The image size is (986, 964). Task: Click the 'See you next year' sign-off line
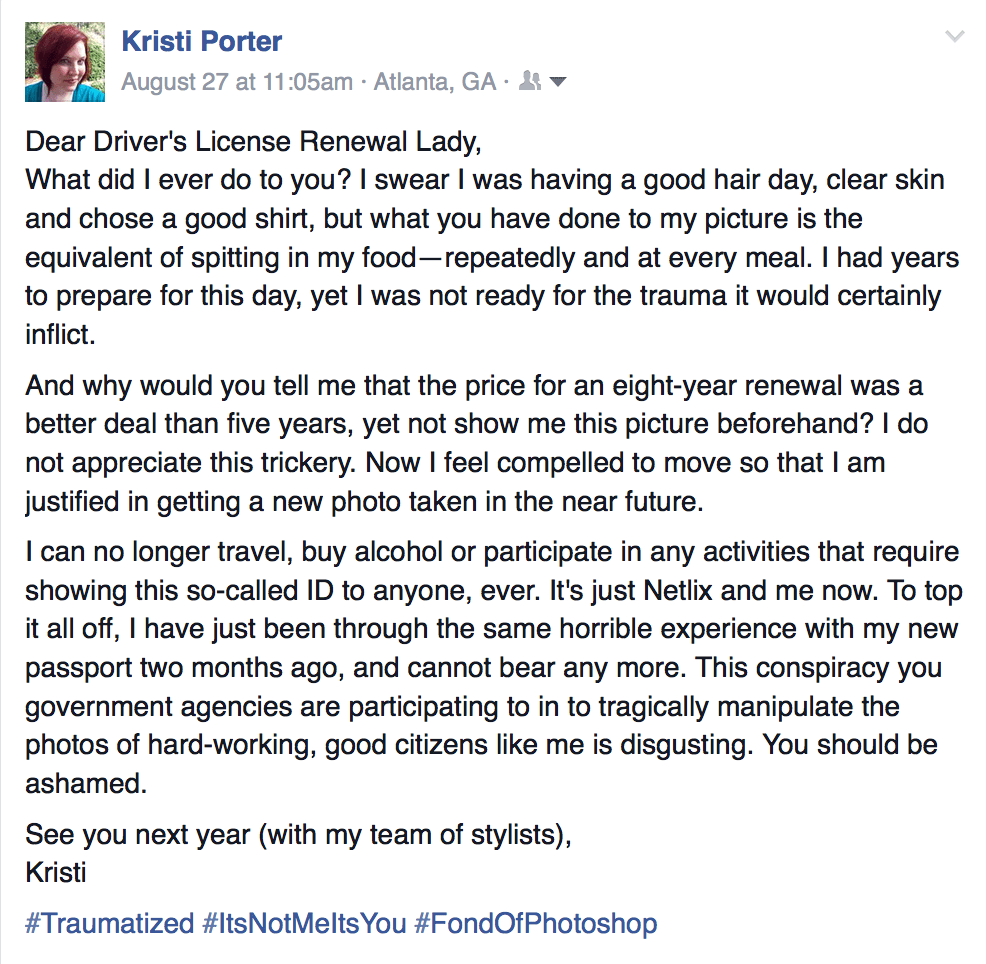[x=299, y=834]
